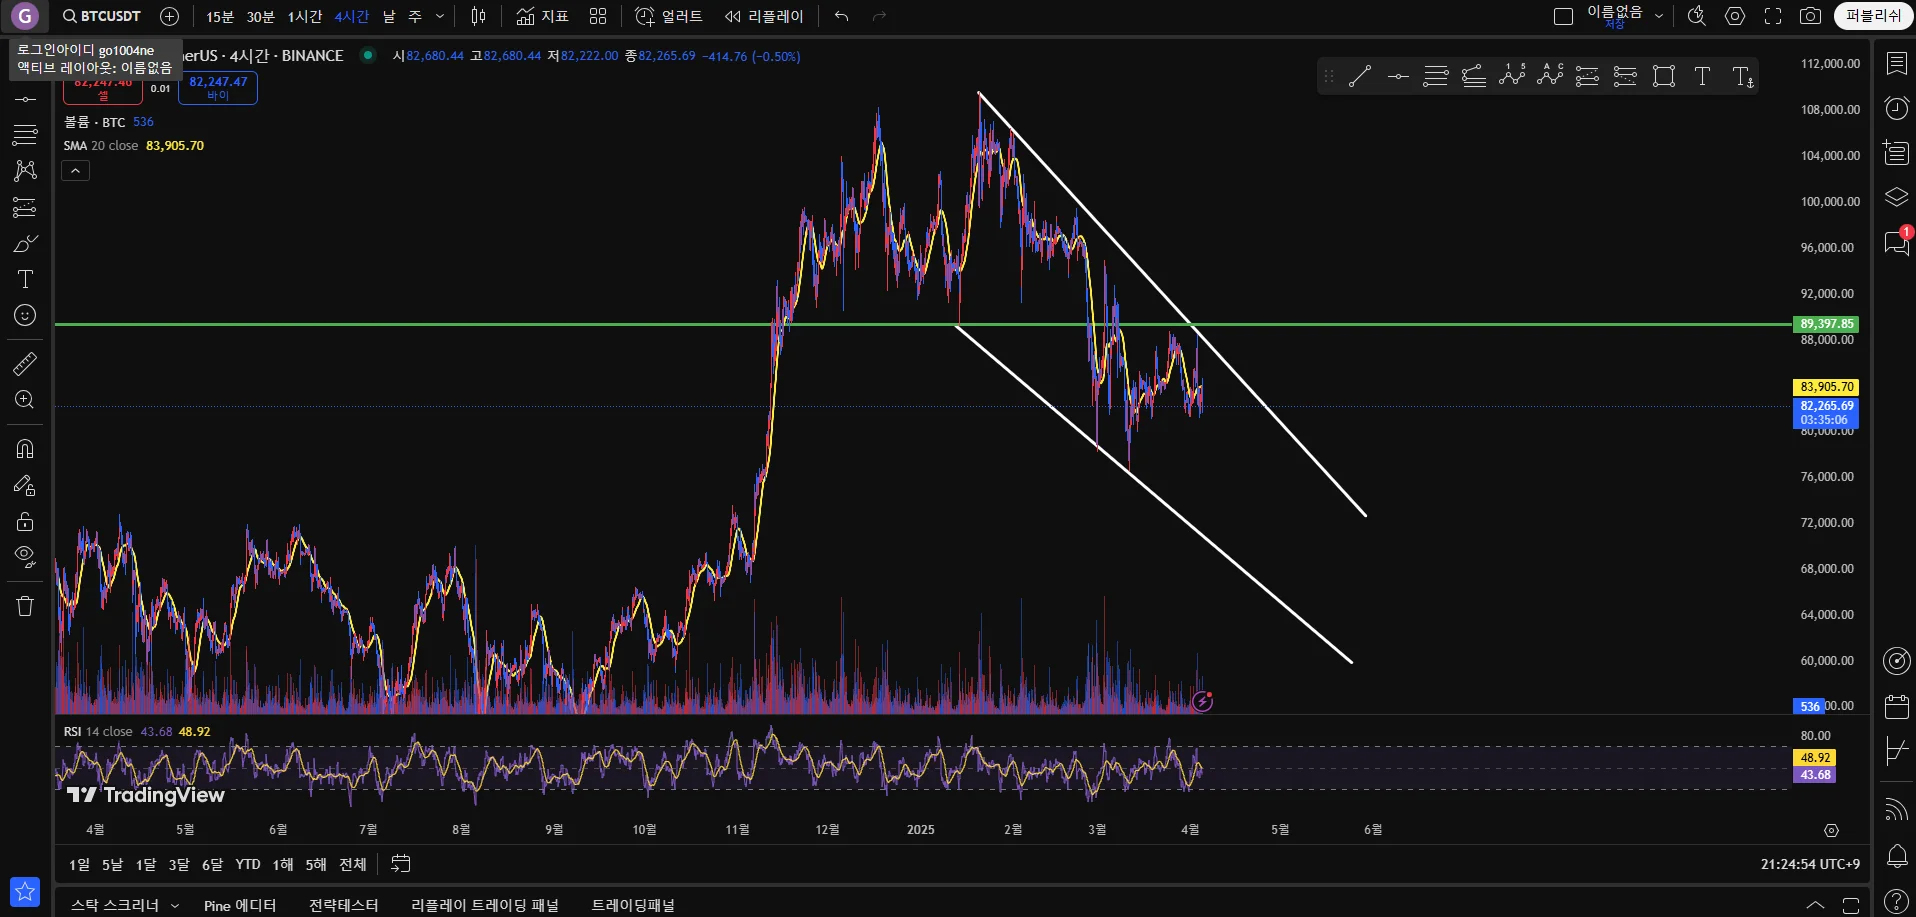Take a chart snapshot with camera icon
The width and height of the screenshot is (1916, 917).
point(1810,16)
